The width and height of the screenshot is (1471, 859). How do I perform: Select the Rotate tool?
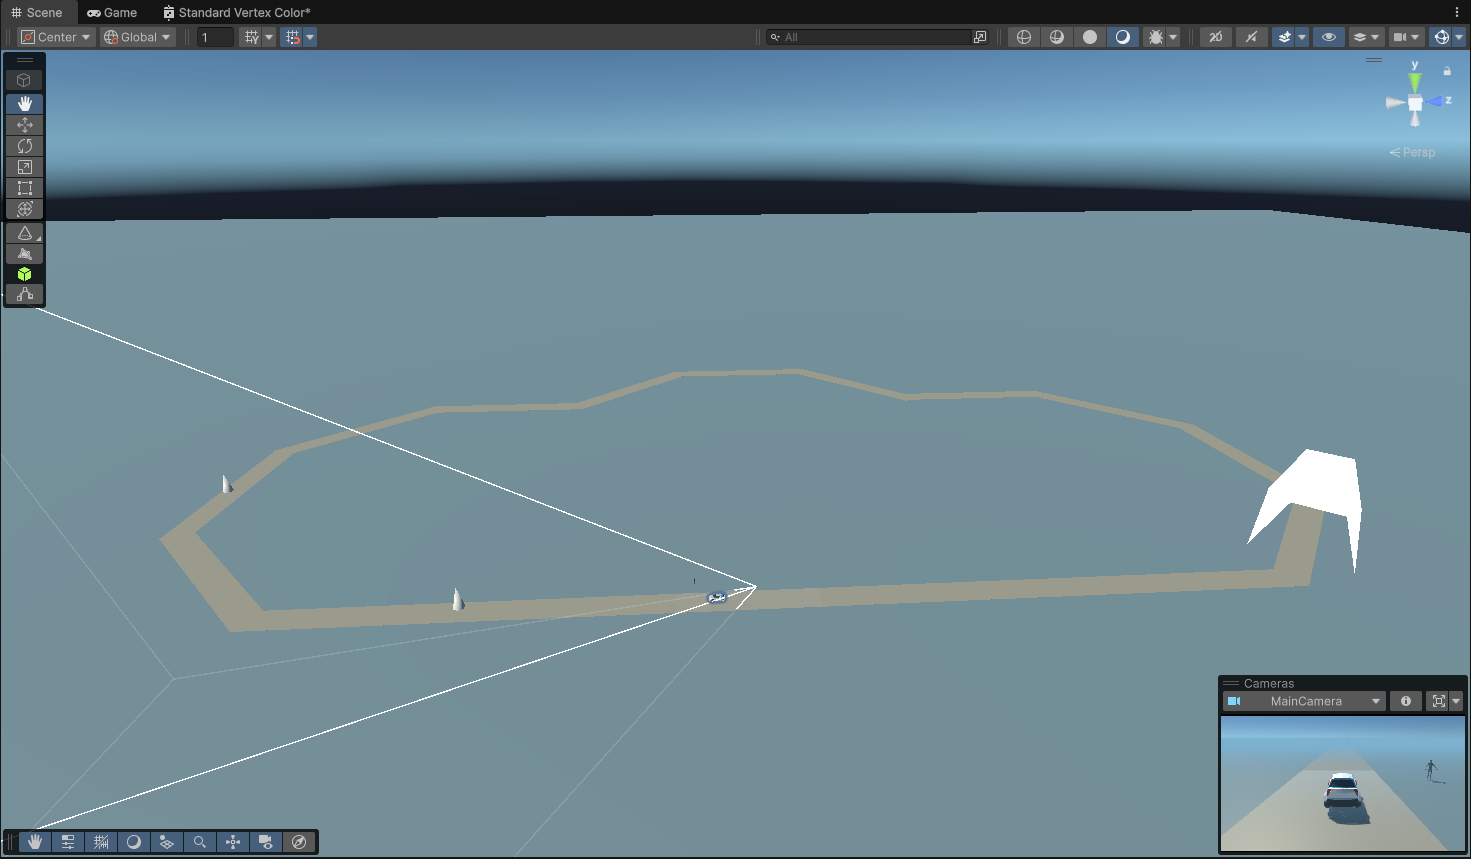pos(25,146)
